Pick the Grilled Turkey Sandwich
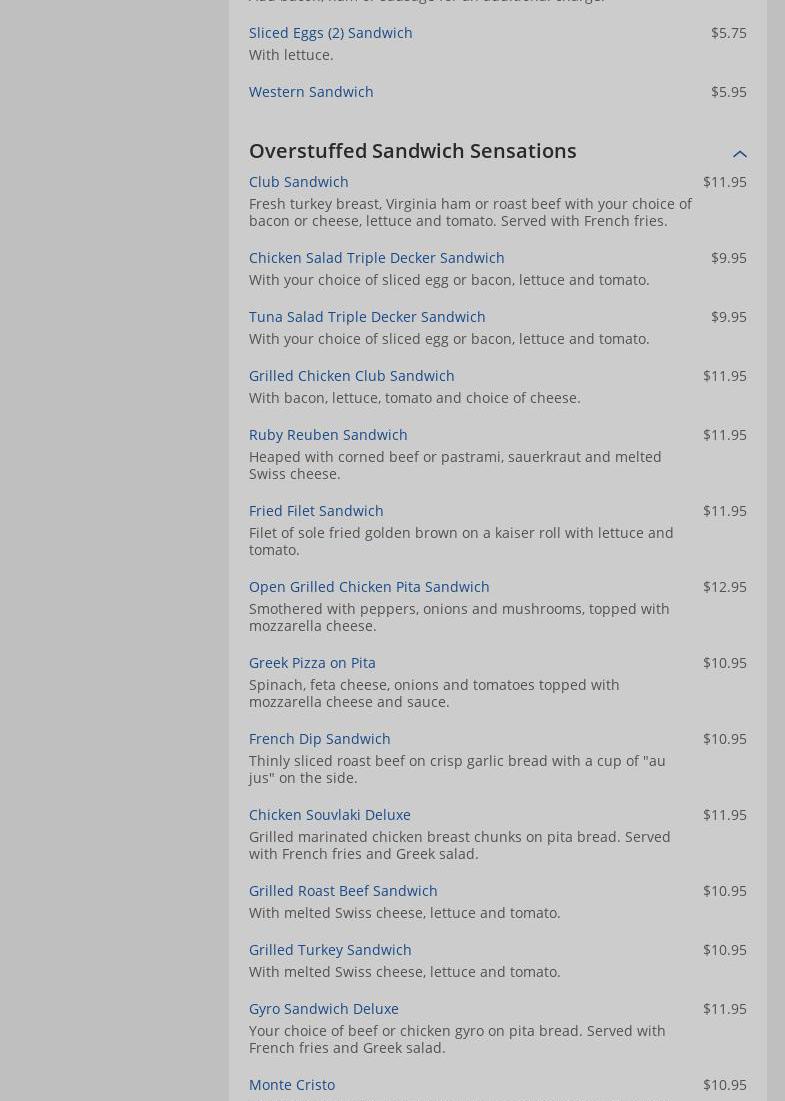This screenshot has height=1101, width=785. (330, 950)
